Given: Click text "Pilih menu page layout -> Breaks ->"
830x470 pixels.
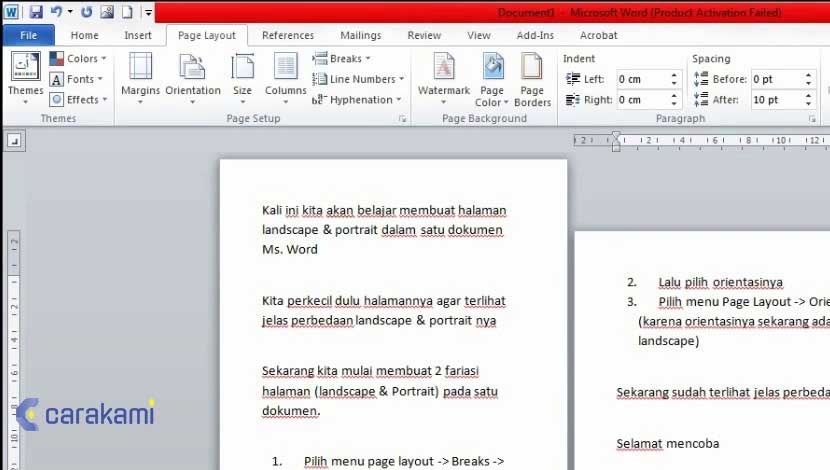Looking at the screenshot, I should (404, 462).
